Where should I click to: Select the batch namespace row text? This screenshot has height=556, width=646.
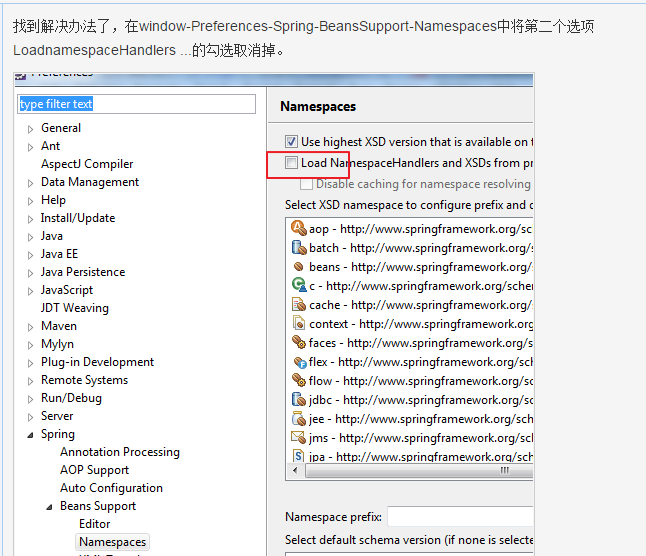421,248
